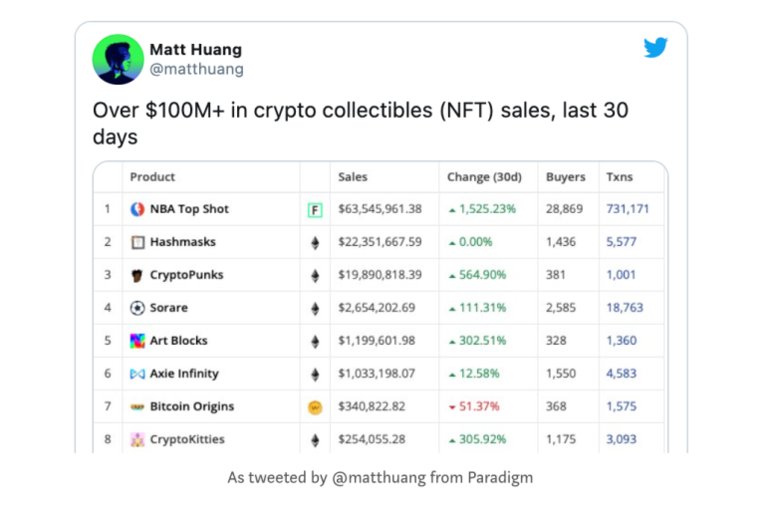The width and height of the screenshot is (770, 514).
Task: Sort by the Sales column header
Action: point(353,177)
